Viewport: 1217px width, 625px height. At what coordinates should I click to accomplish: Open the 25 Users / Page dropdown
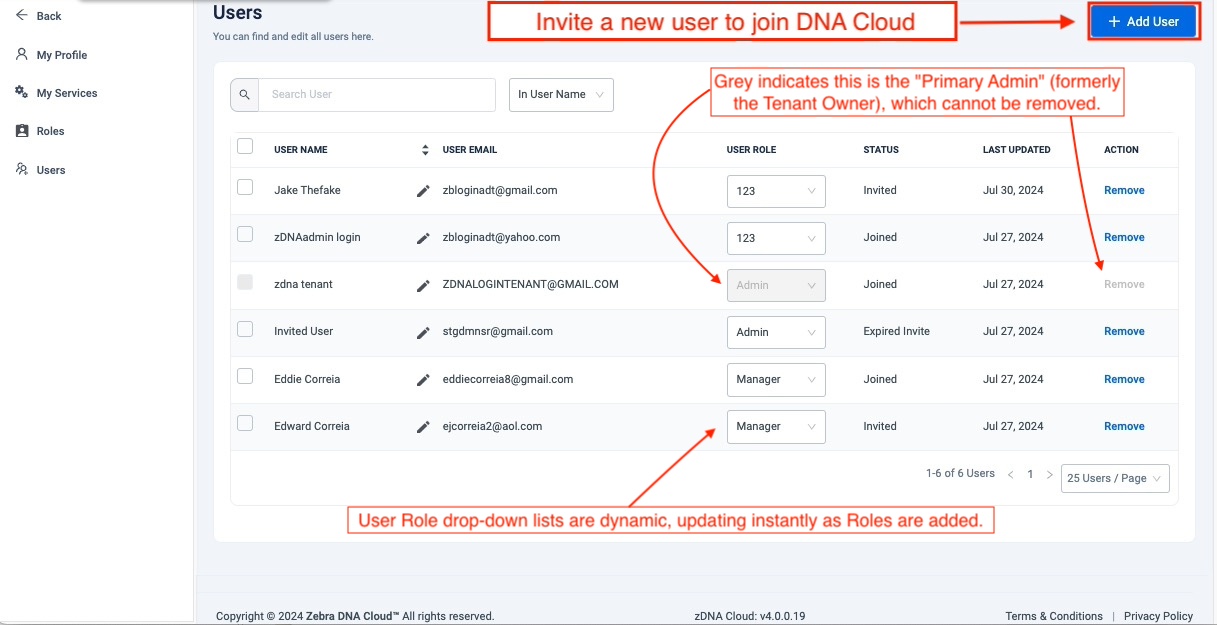click(x=1115, y=478)
